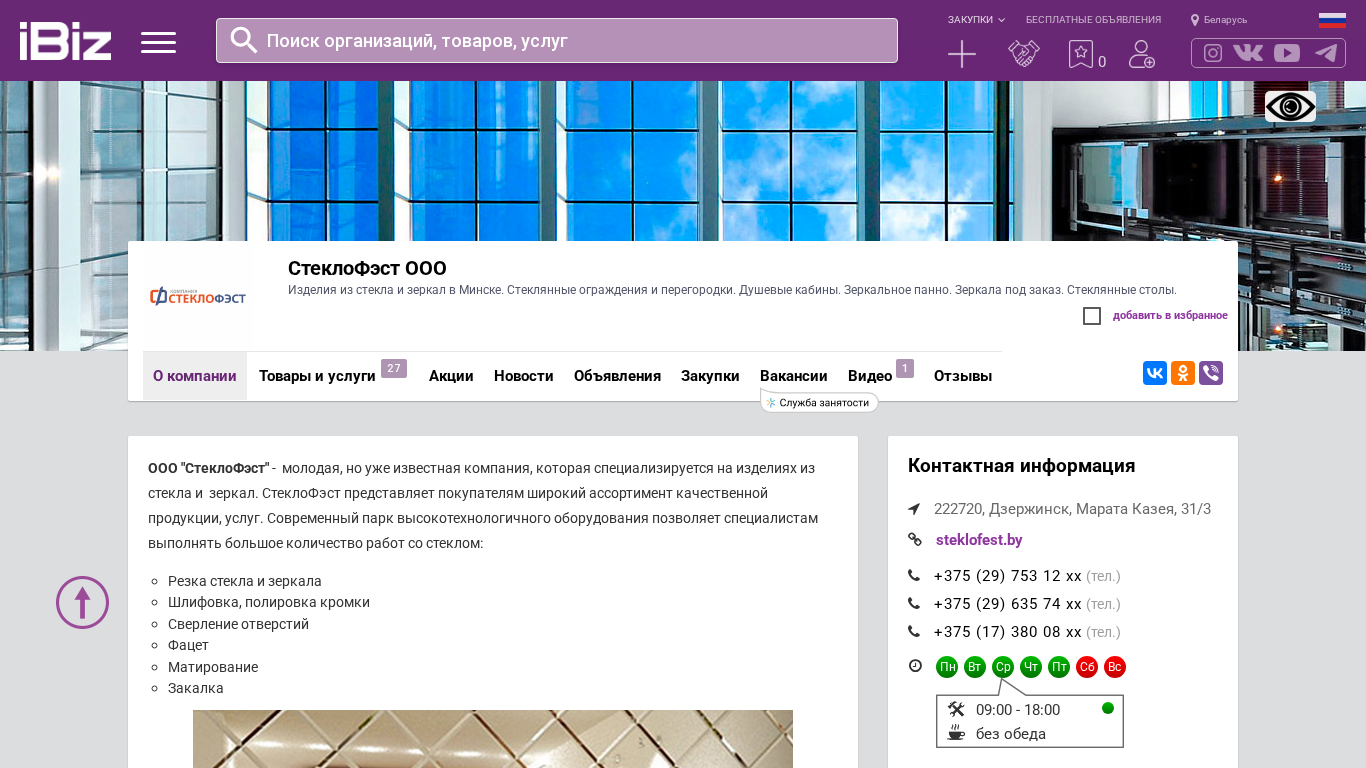Click the tile mirror product image
Viewport: 1366px width, 768px height.
click(x=493, y=739)
